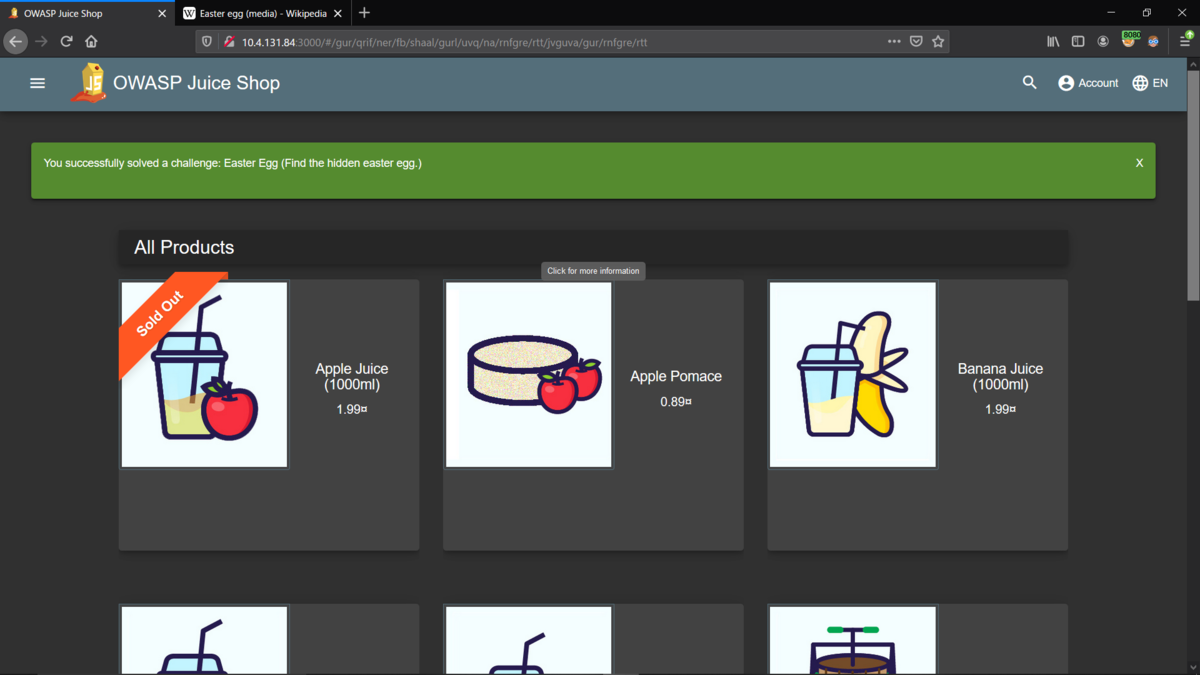The width and height of the screenshot is (1200, 675).
Task: Switch to the OWASP Juice Shop tab
Action: (87, 13)
